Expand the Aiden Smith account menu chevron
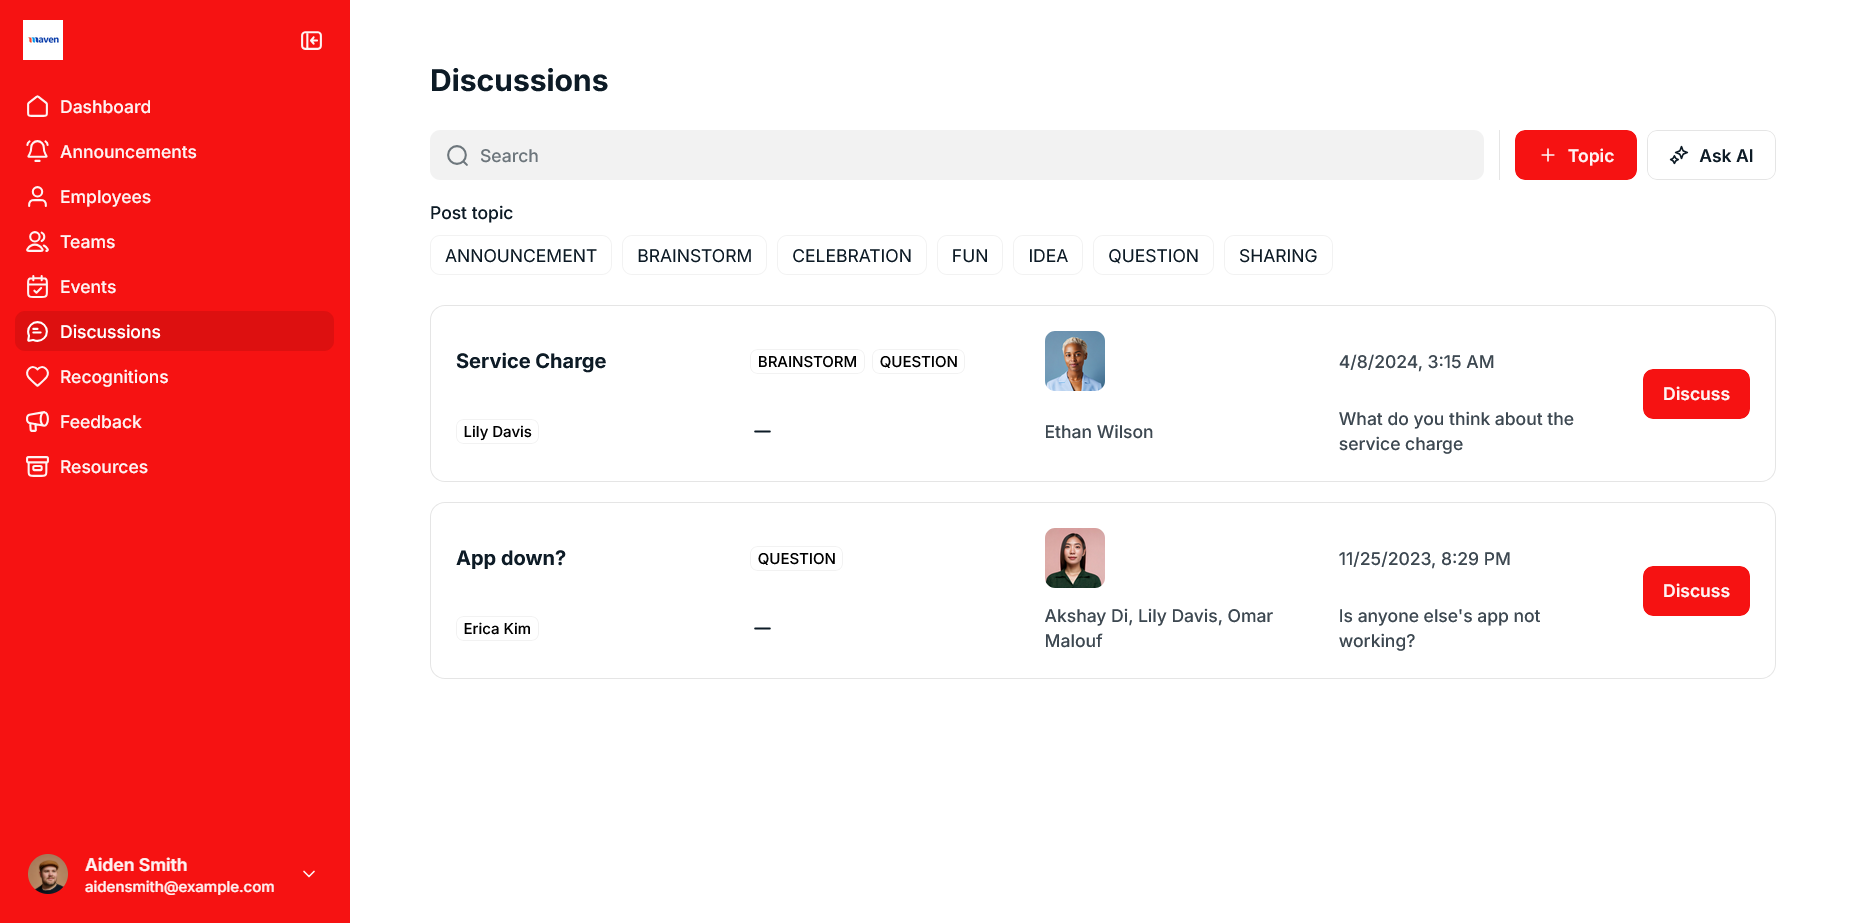 pos(309,874)
